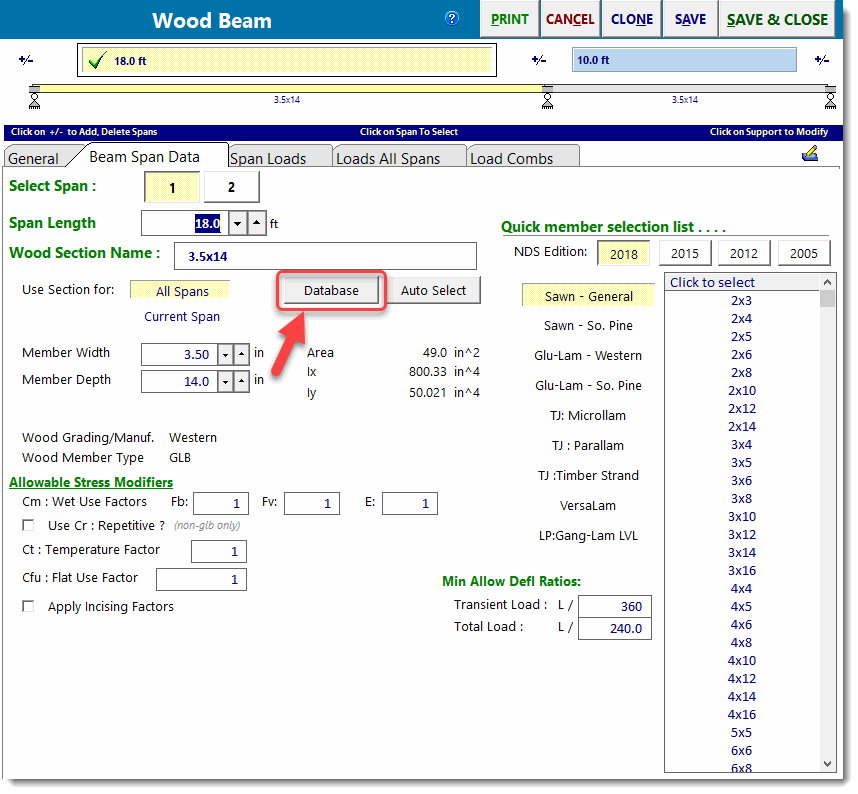Click the middle support symbol to modify it
The width and height of the screenshot is (858, 794).
click(548, 100)
